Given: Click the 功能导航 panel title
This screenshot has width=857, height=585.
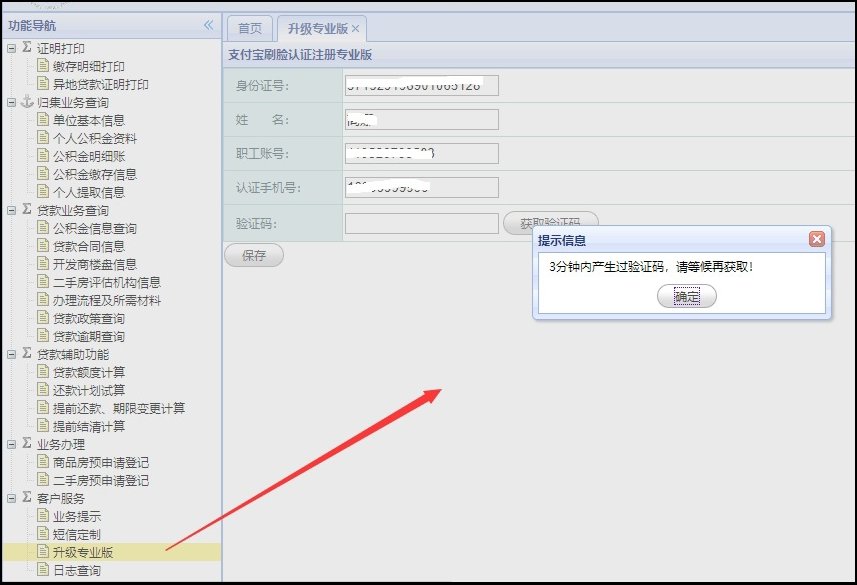Looking at the screenshot, I should (32, 26).
